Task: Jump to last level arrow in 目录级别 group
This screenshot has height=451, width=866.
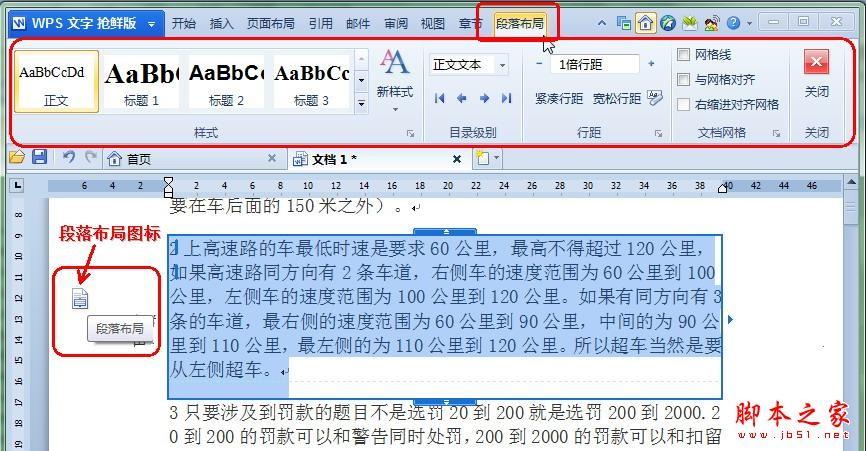Action: point(506,98)
